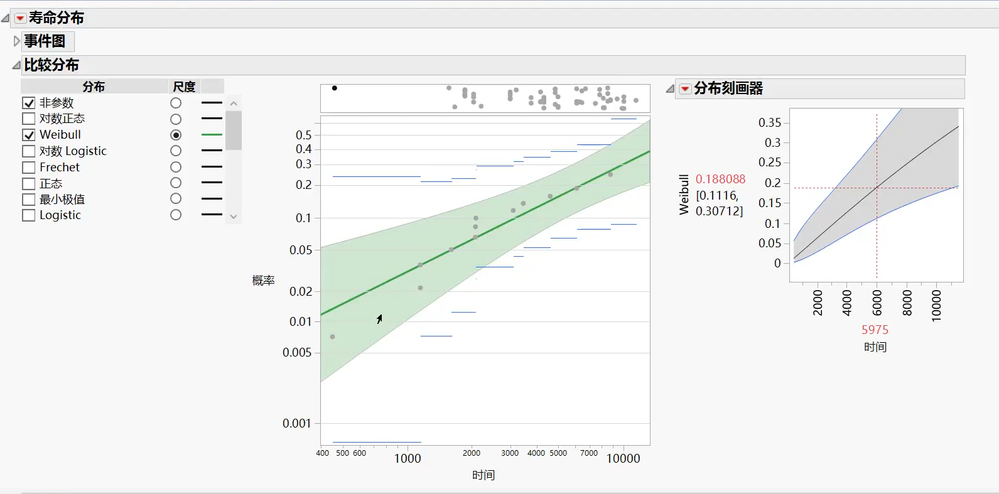Viewport: 999px width, 494px height.
Task: Select the 非参数 scale radio button
Action: pos(175,103)
